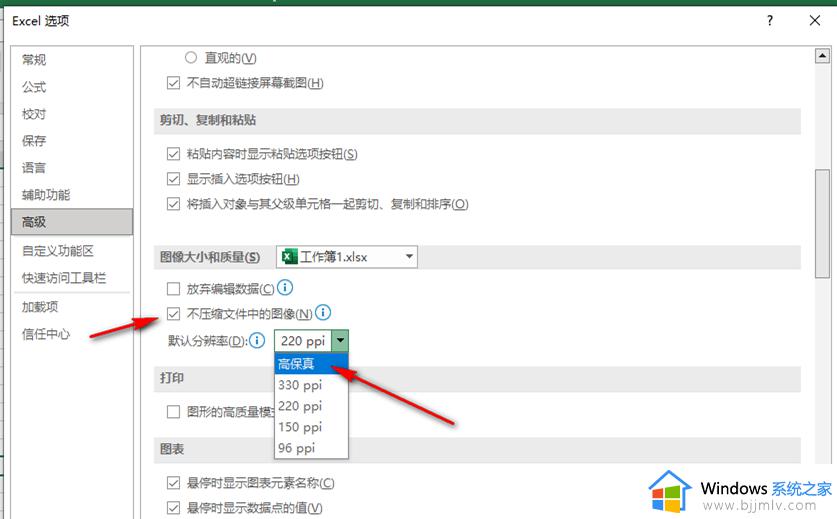Enable 放弃编辑数据 checkbox

click(x=173, y=289)
